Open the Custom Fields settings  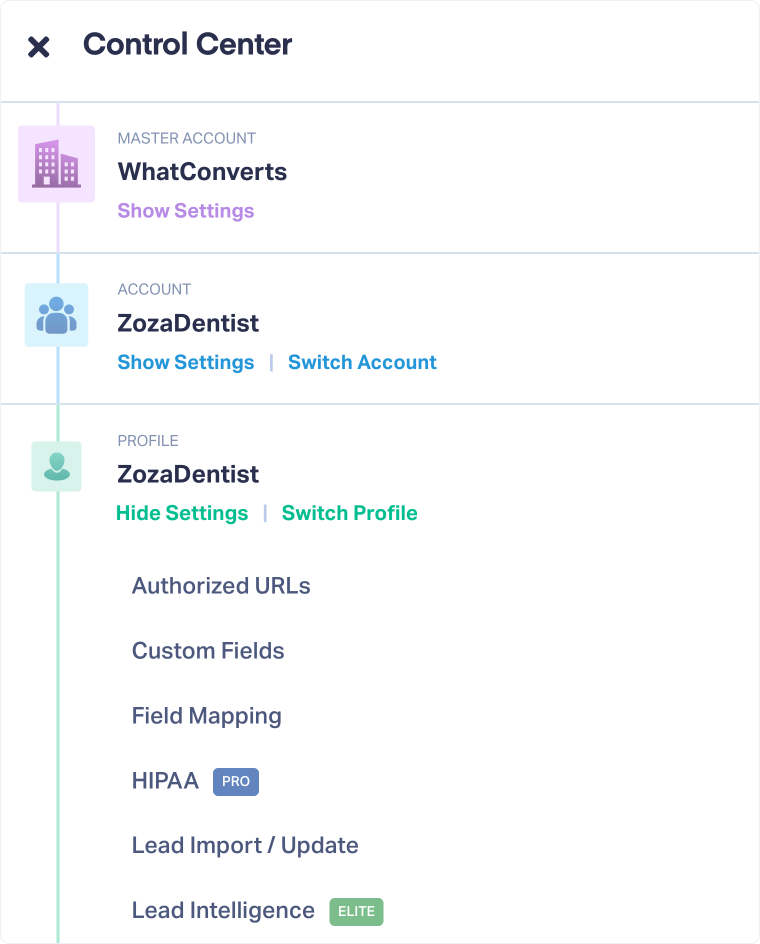(208, 651)
